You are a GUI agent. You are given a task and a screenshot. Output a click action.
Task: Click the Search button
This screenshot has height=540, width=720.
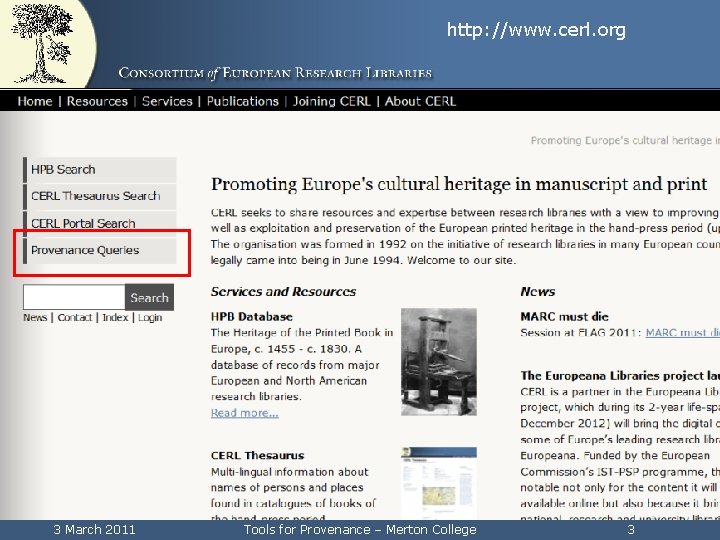click(149, 297)
